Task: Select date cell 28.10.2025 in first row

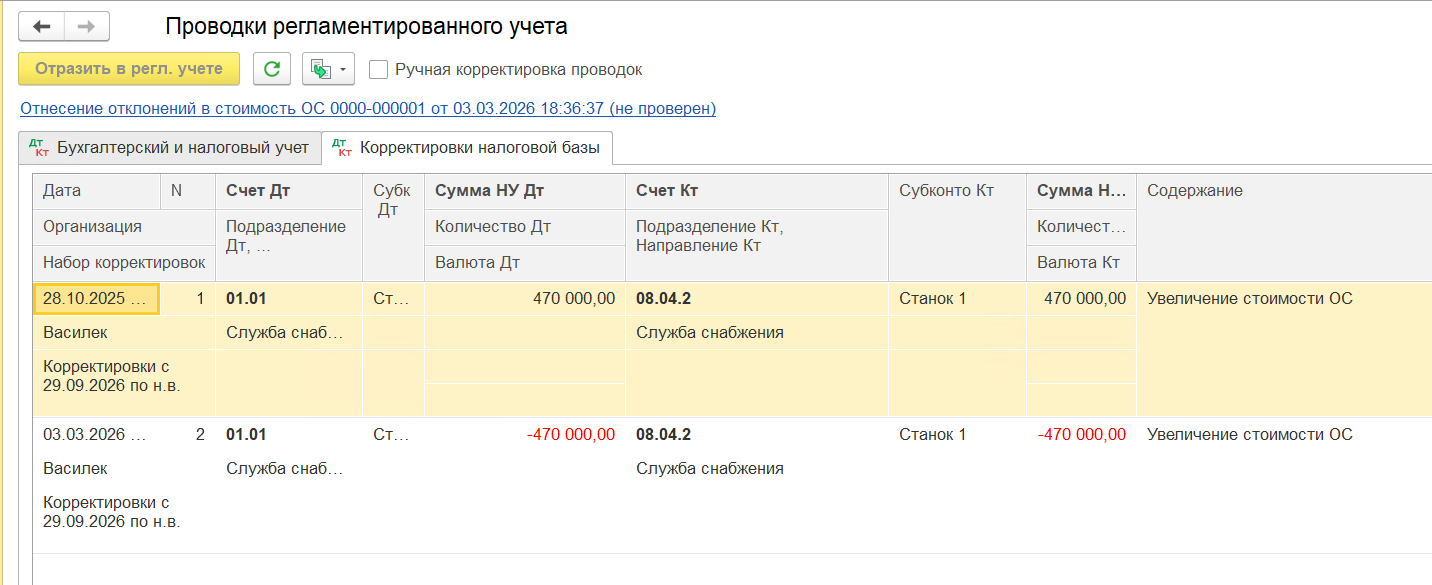Action: 96,299
